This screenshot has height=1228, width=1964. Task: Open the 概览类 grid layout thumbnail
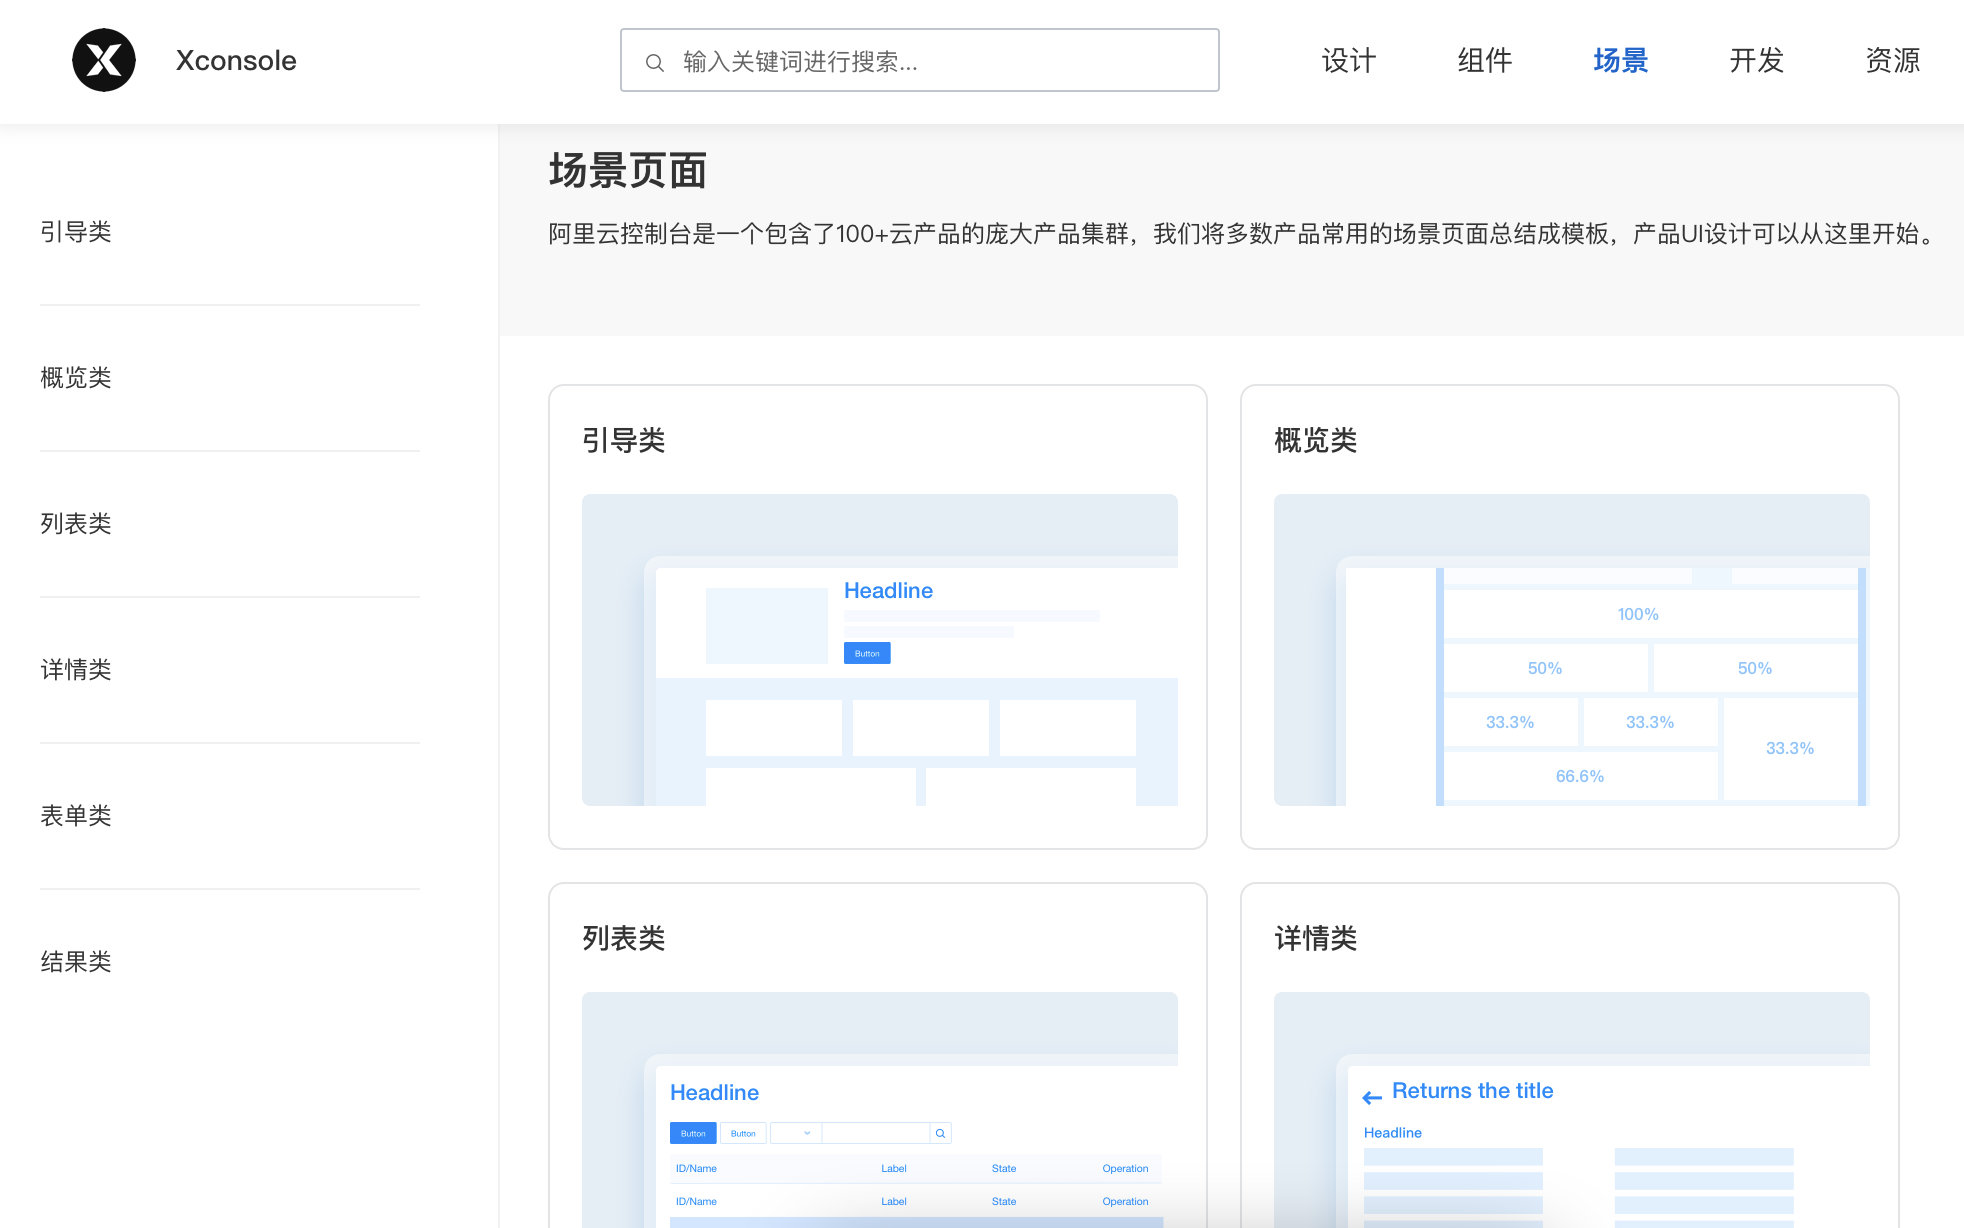pyautogui.click(x=1571, y=650)
